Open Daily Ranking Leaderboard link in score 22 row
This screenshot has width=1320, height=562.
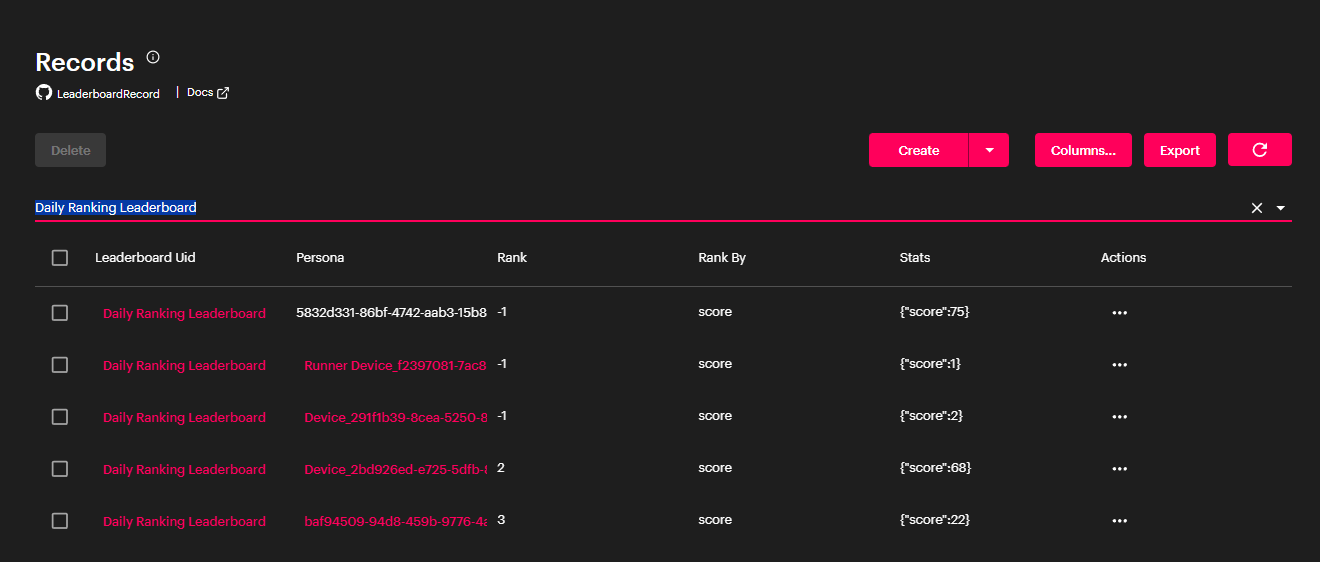184,521
